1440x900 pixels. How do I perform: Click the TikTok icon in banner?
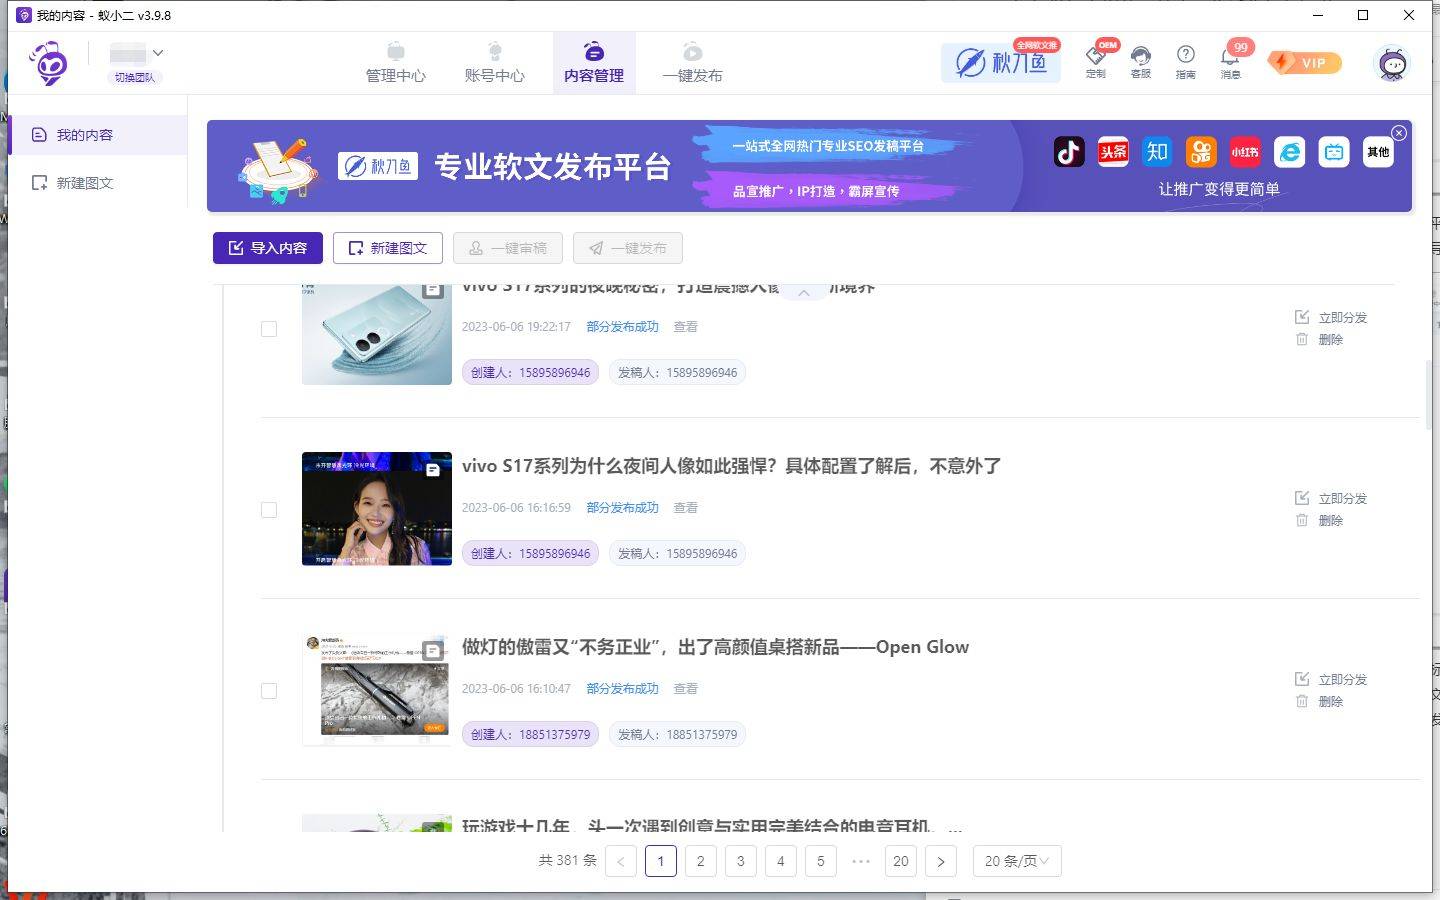tap(1069, 152)
